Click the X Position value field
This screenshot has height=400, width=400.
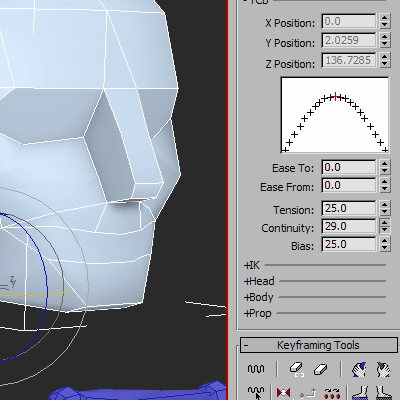349,22
